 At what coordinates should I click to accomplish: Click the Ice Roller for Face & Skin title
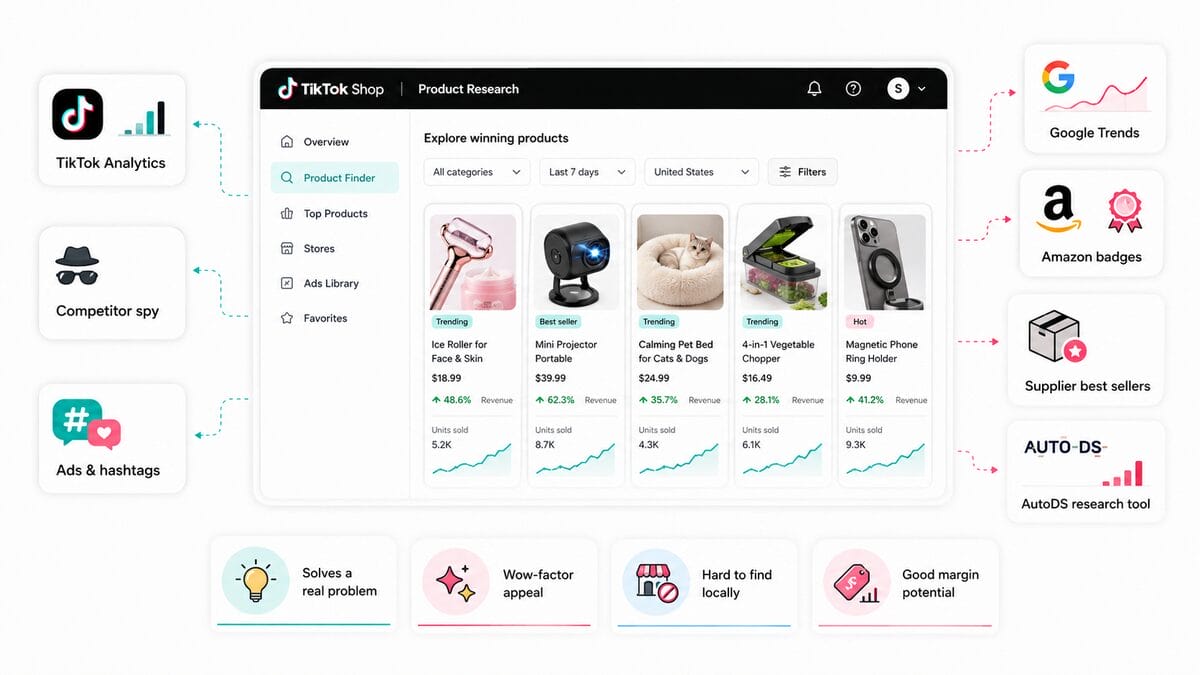click(460, 351)
